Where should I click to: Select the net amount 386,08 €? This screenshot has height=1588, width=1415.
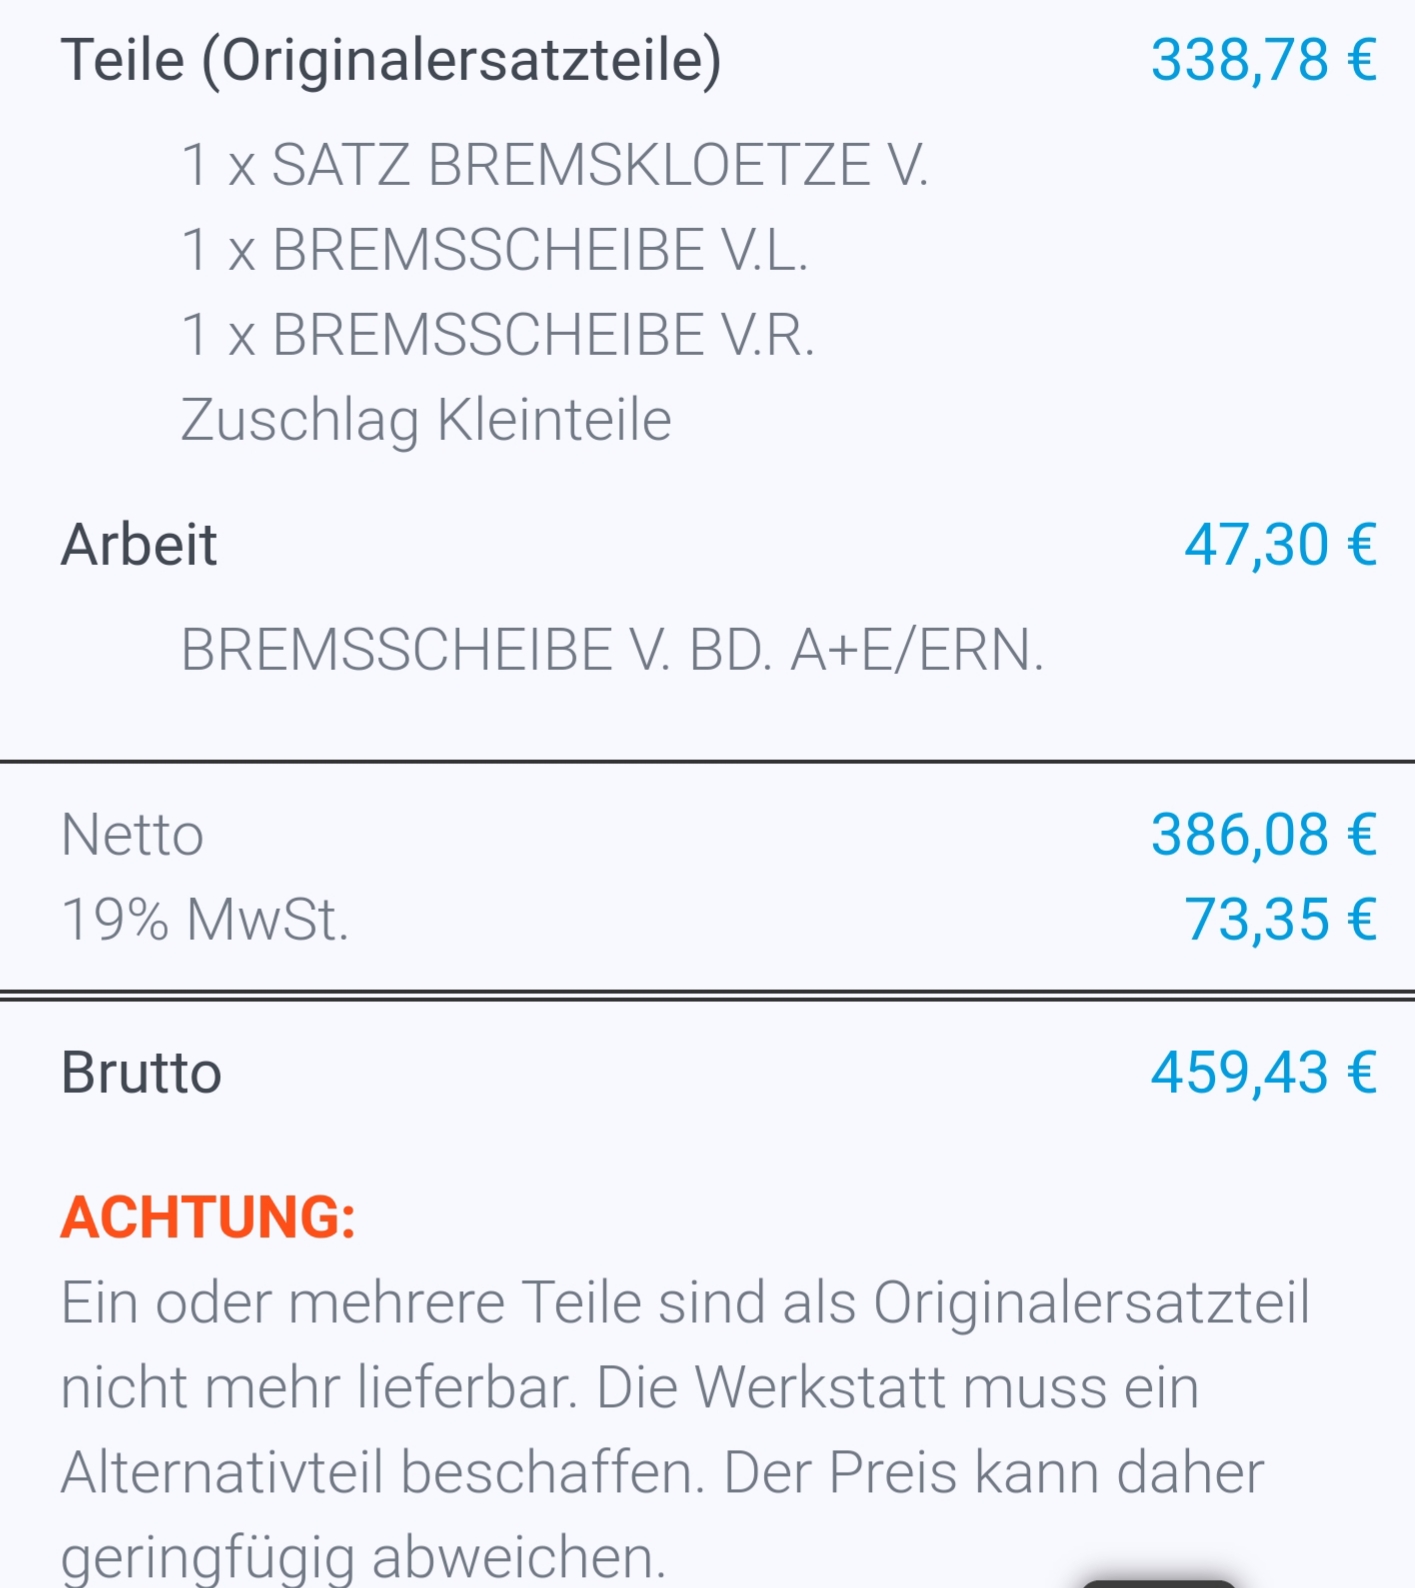click(x=1263, y=835)
